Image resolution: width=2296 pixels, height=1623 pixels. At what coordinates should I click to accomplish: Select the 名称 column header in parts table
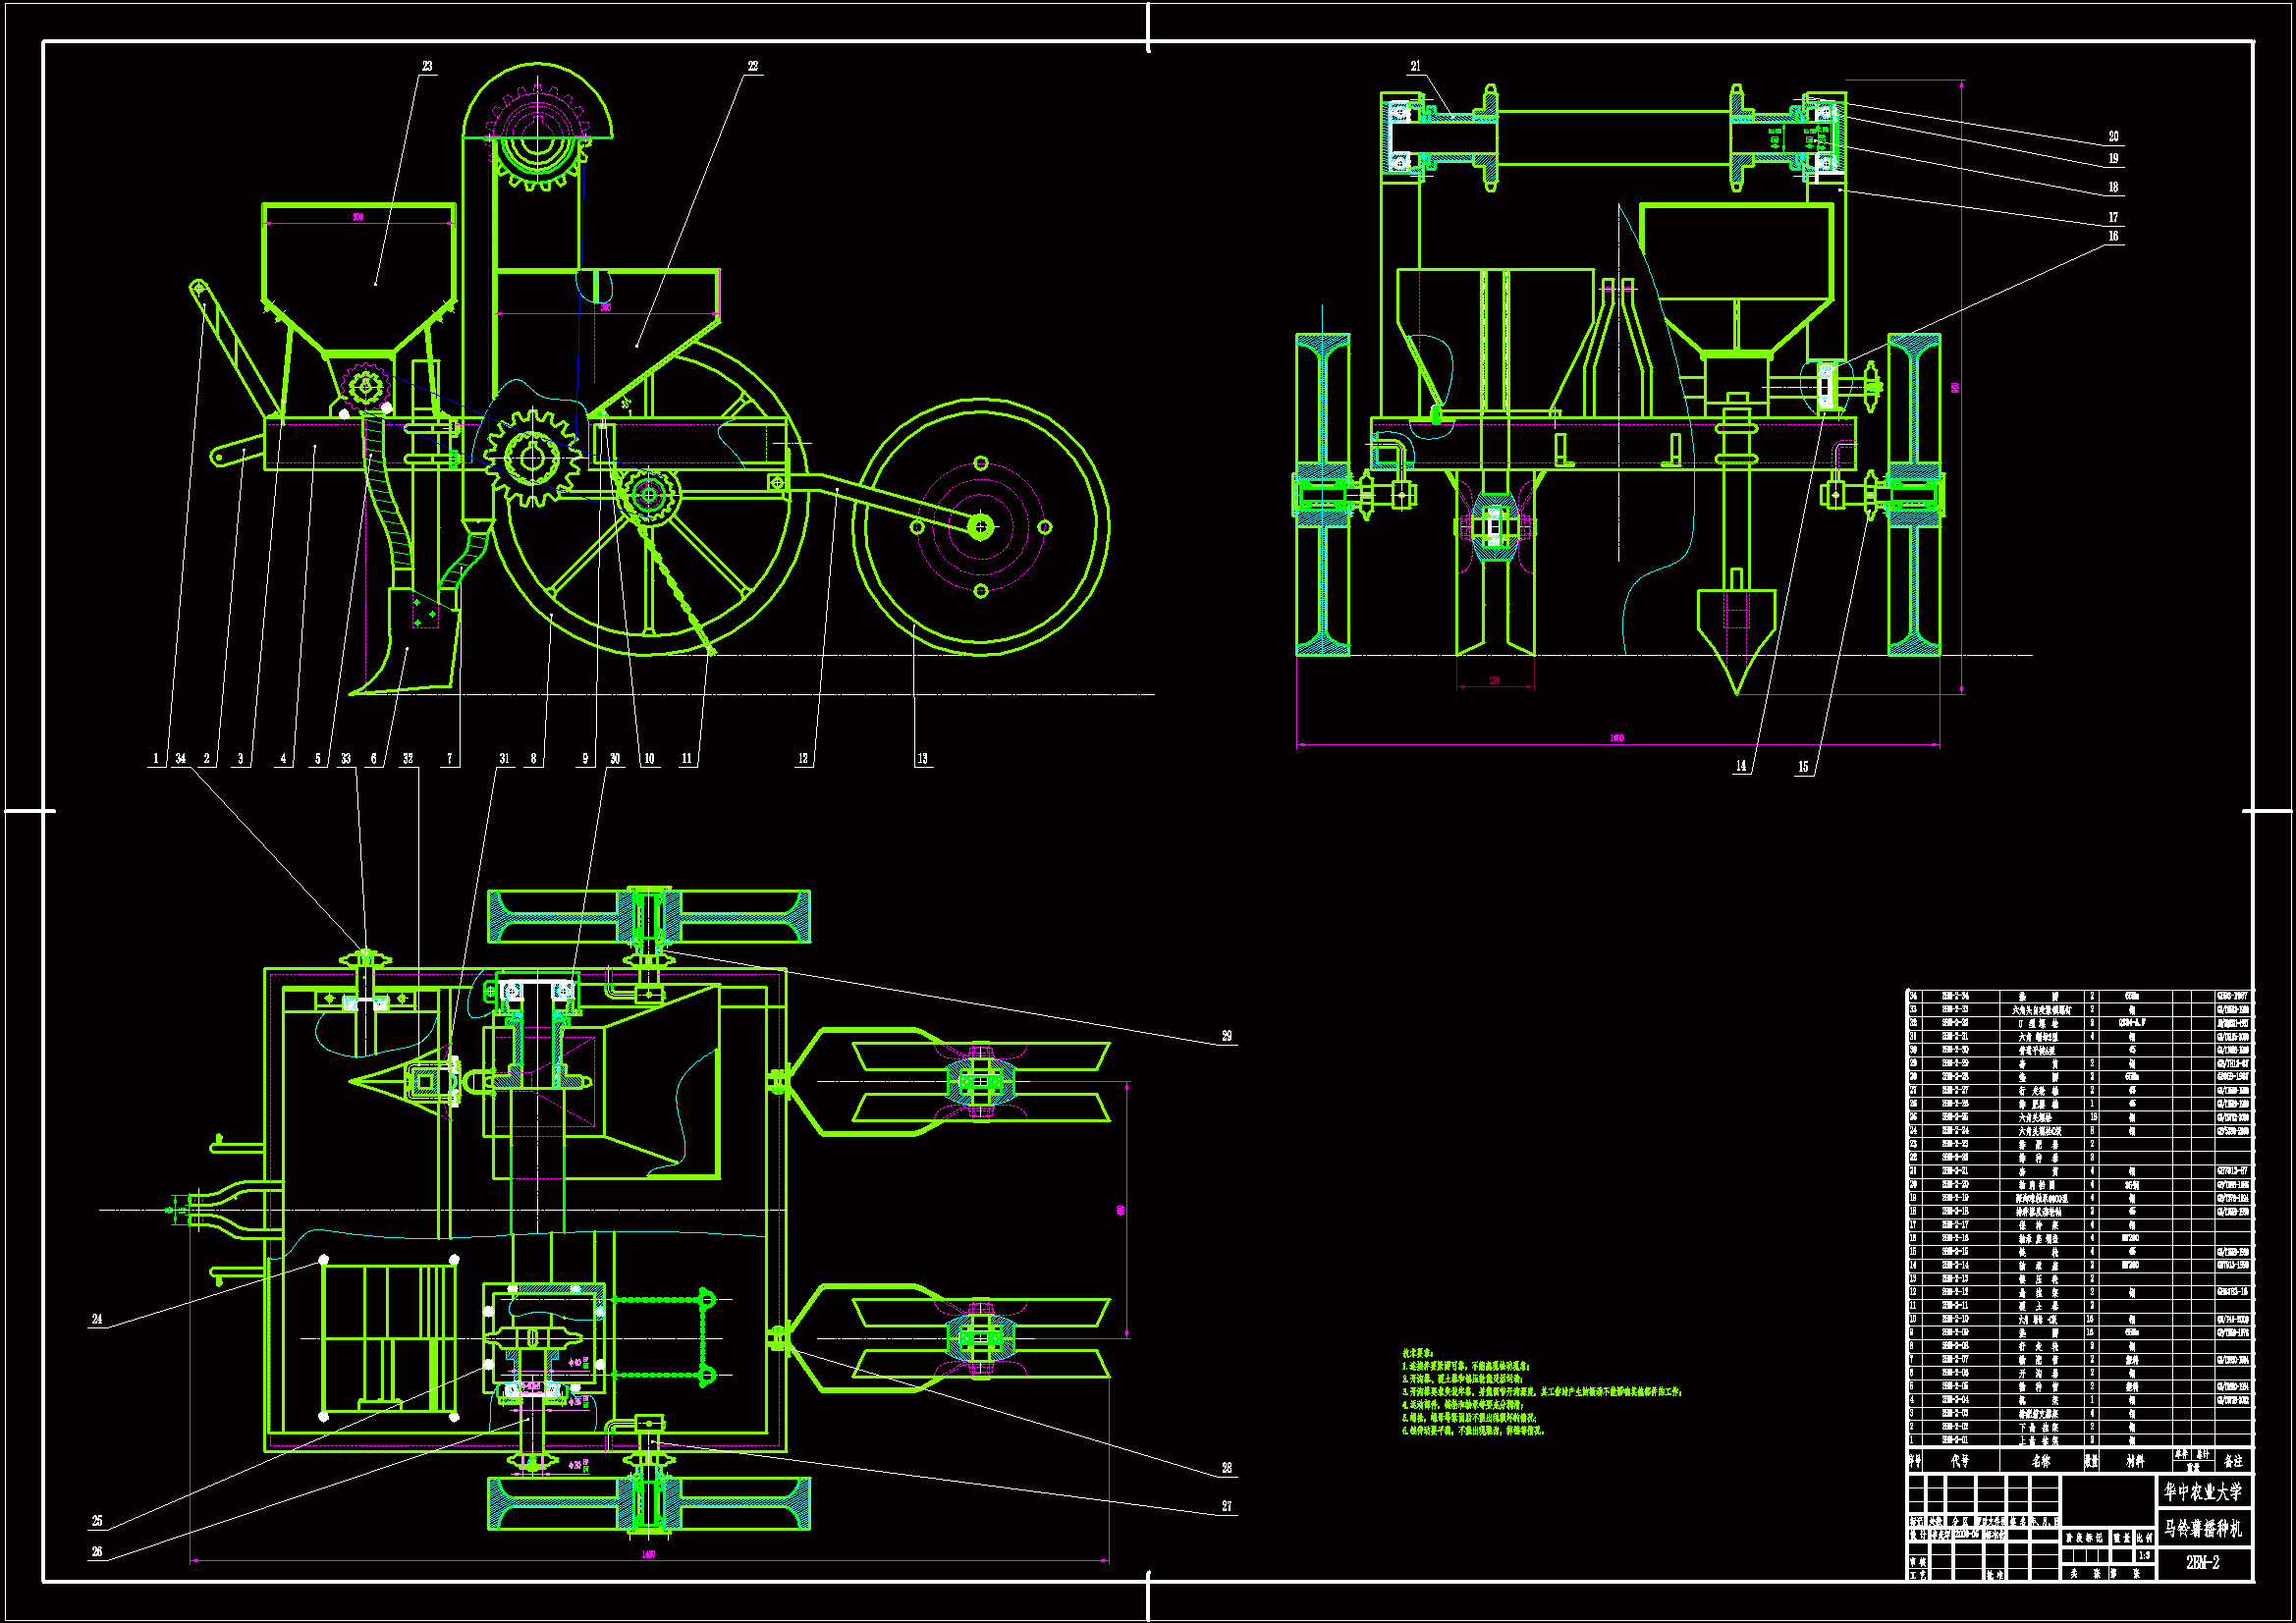click(x=2040, y=1461)
